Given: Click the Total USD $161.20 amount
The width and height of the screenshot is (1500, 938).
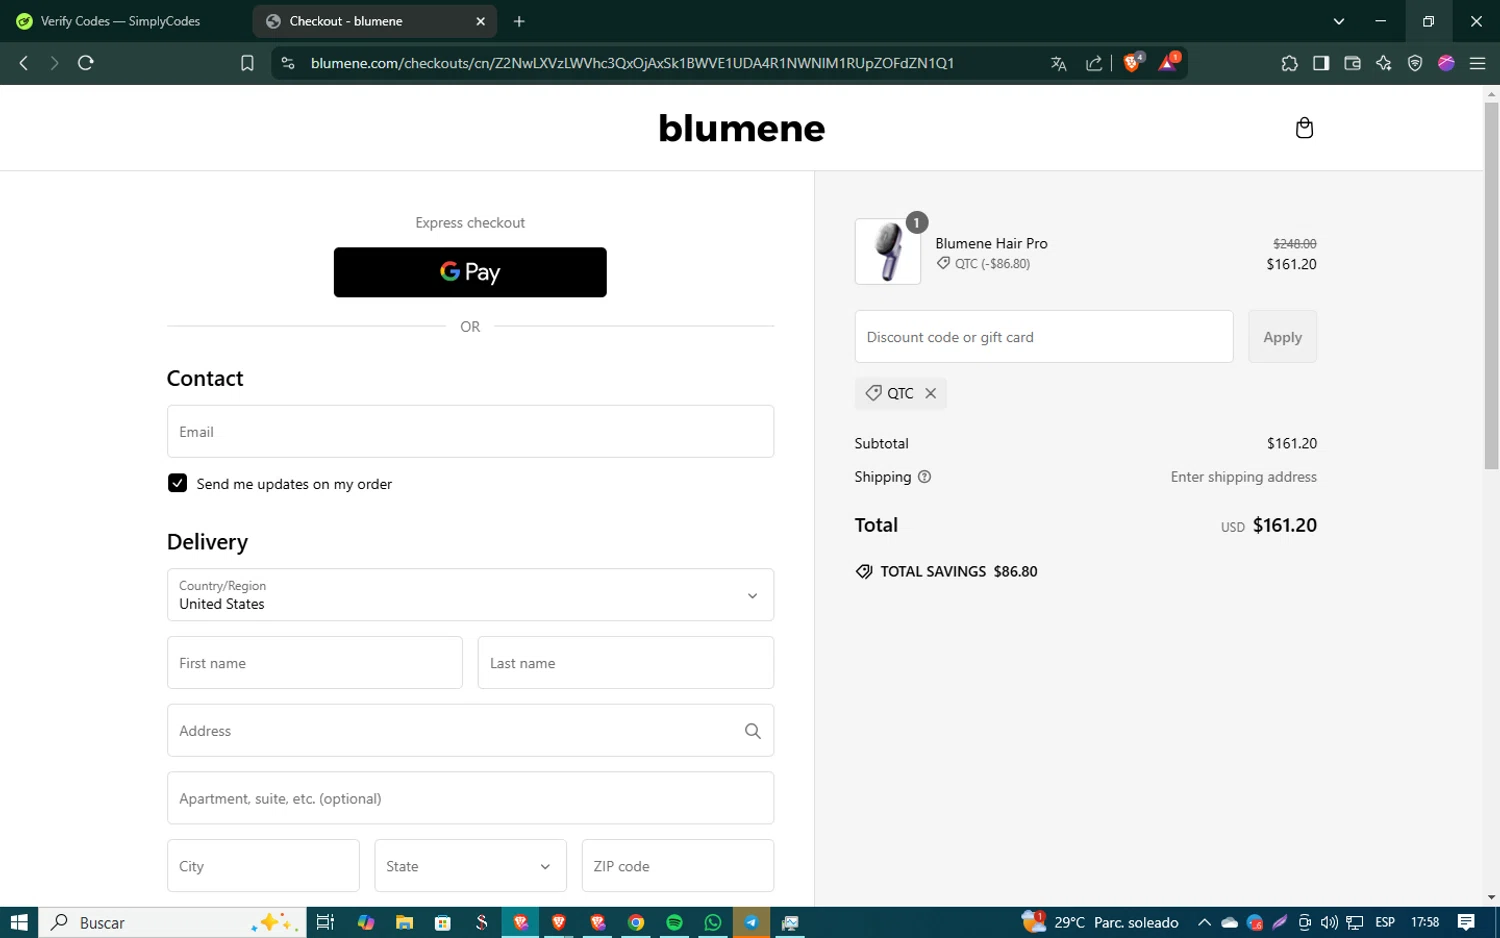Looking at the screenshot, I should click(x=1268, y=525).
